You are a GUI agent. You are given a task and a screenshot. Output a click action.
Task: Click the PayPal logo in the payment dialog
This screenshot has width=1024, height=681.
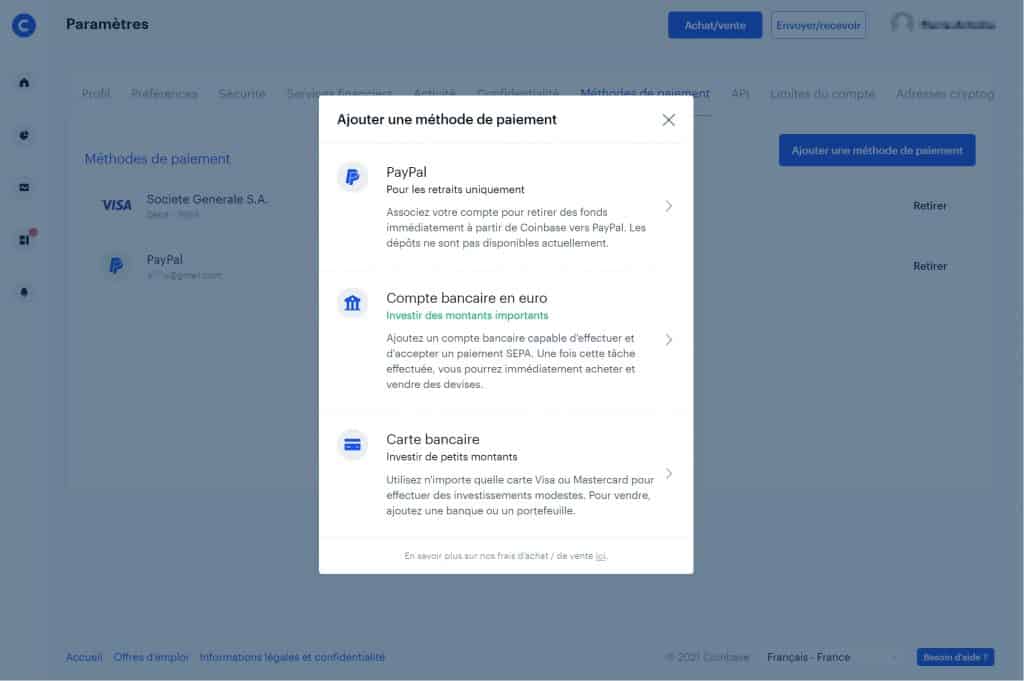point(352,176)
